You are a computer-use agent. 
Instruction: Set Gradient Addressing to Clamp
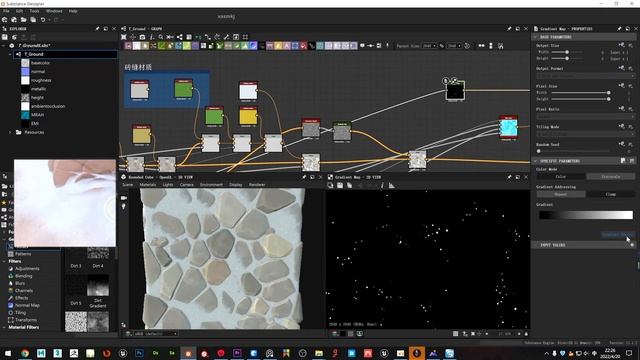tap(611, 194)
